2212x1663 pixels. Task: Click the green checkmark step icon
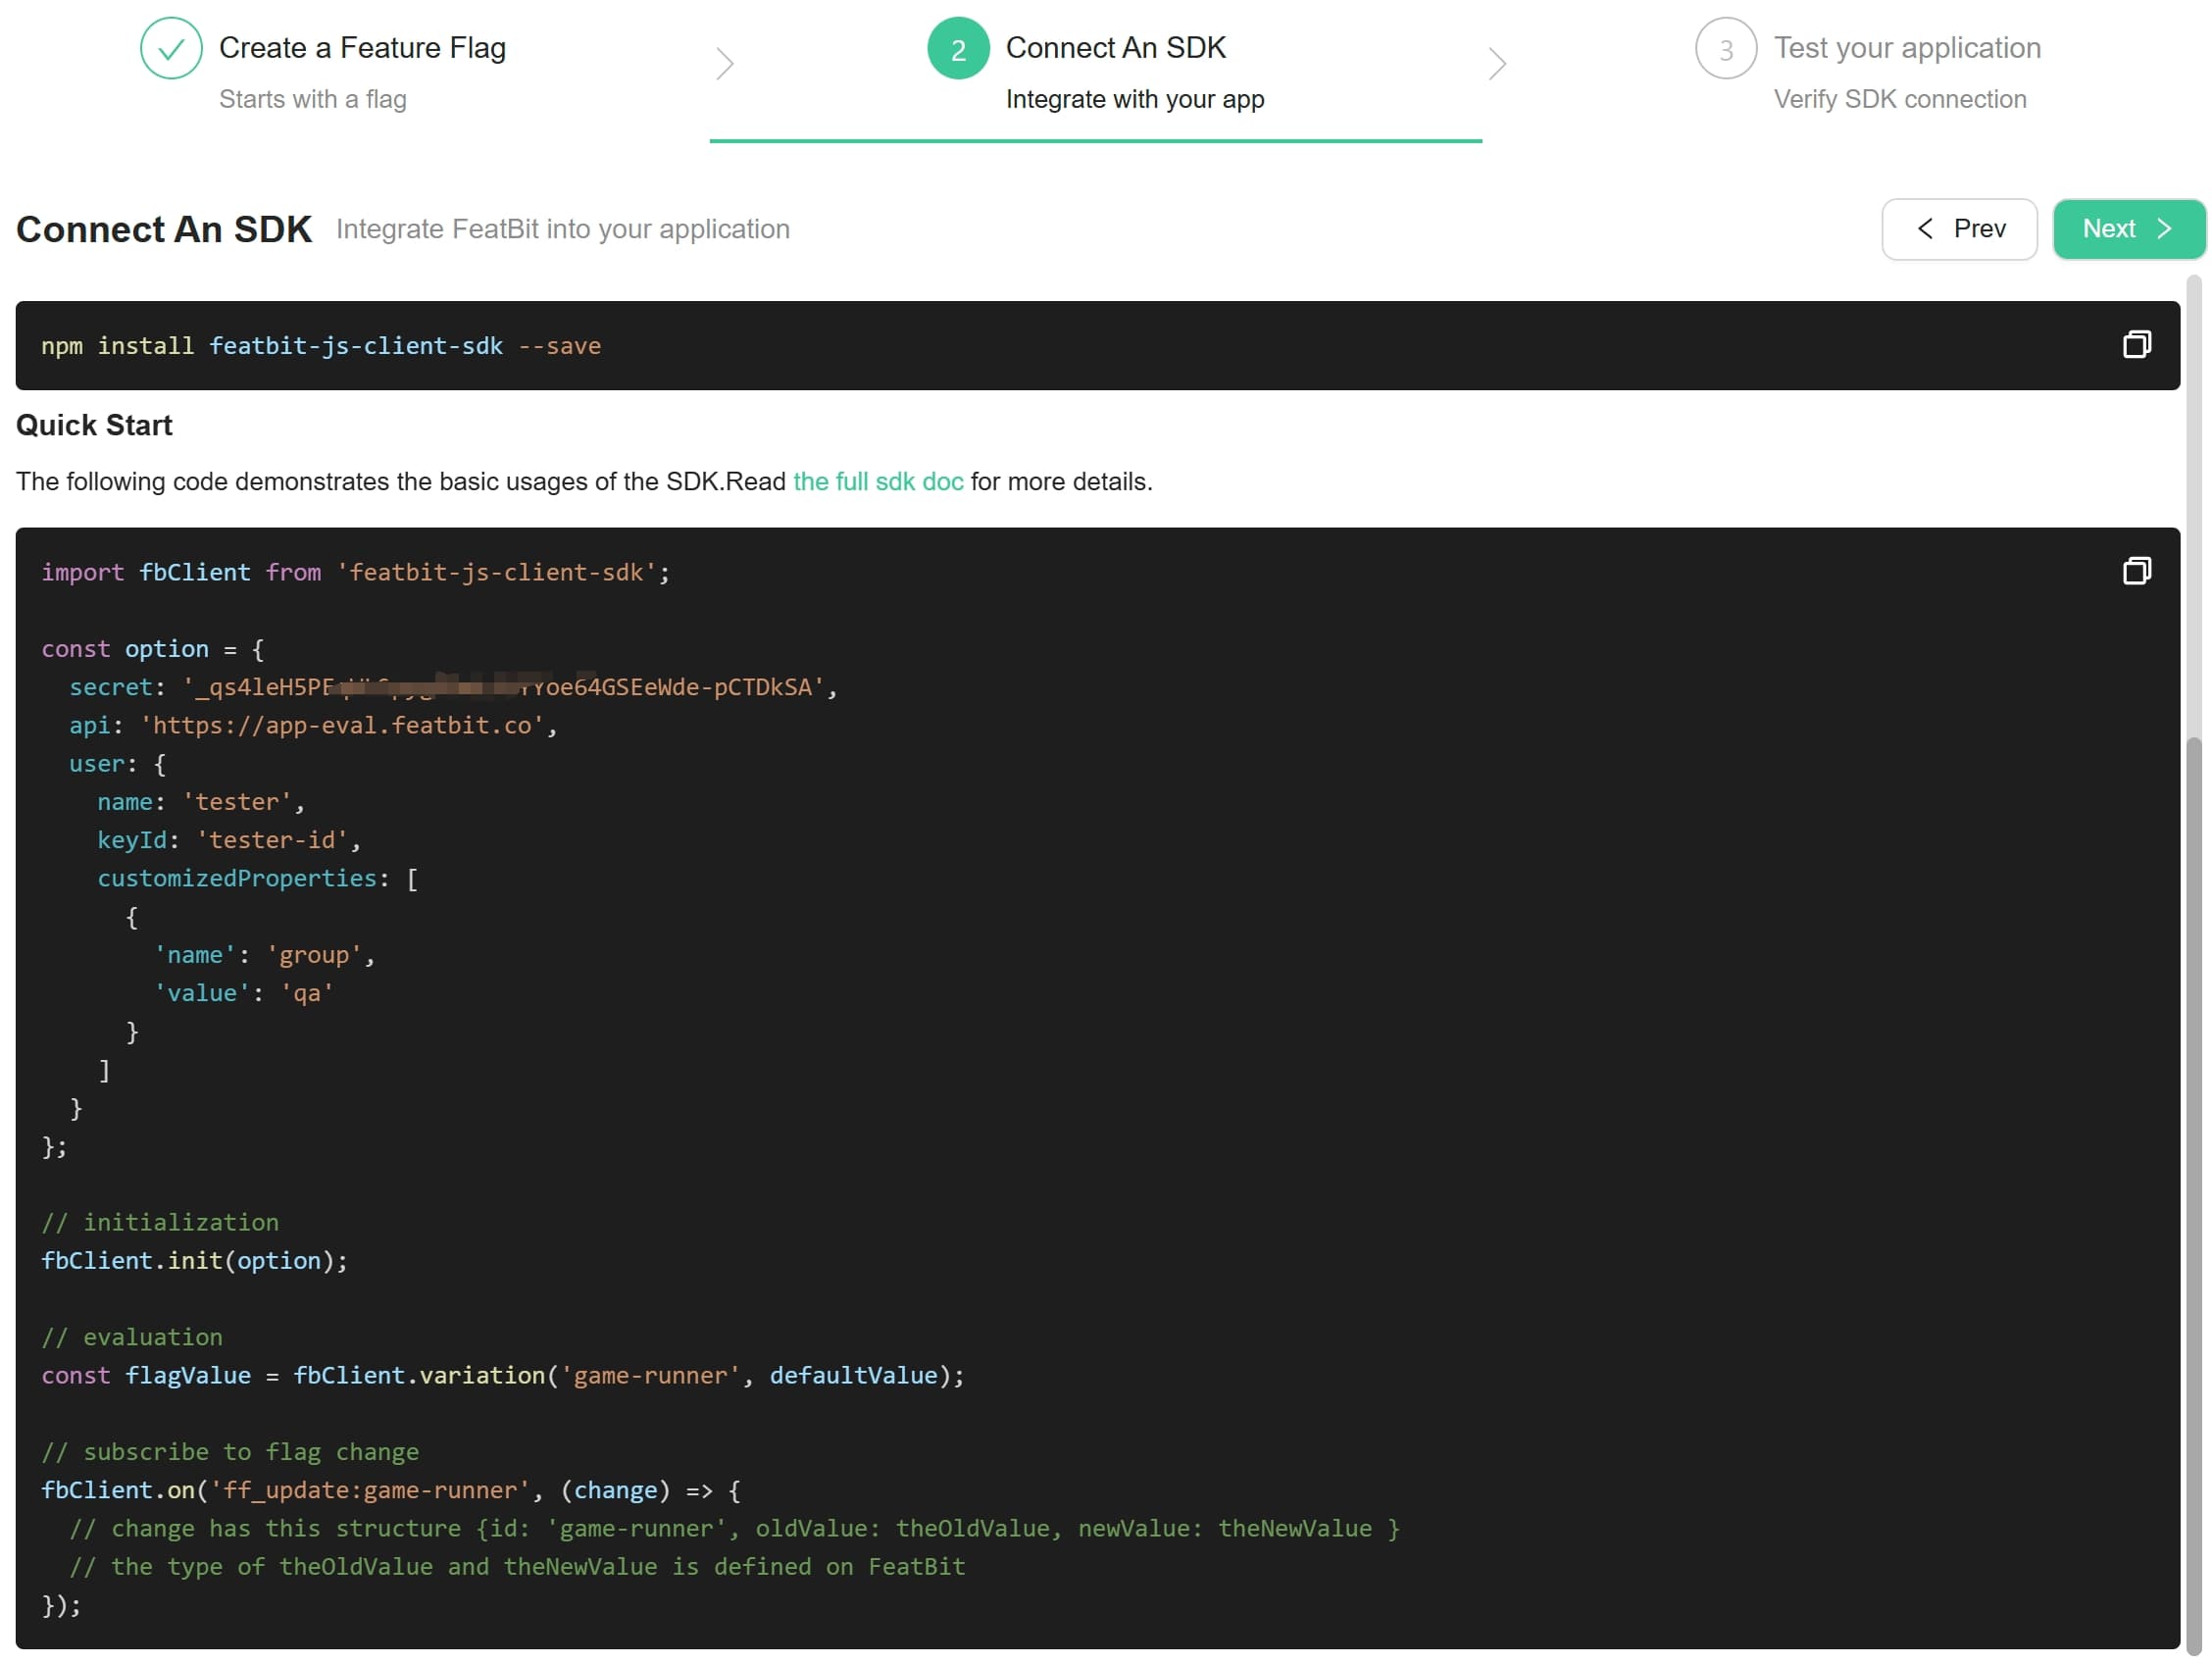pos(171,48)
